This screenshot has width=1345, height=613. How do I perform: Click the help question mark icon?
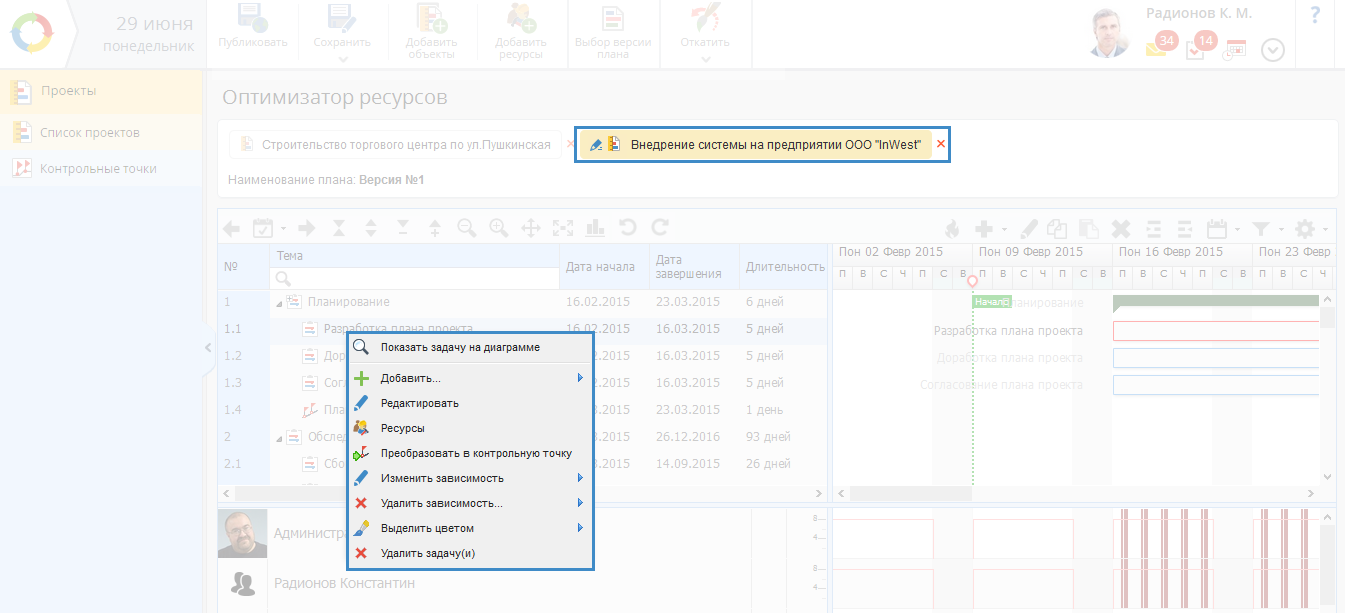(x=1314, y=14)
